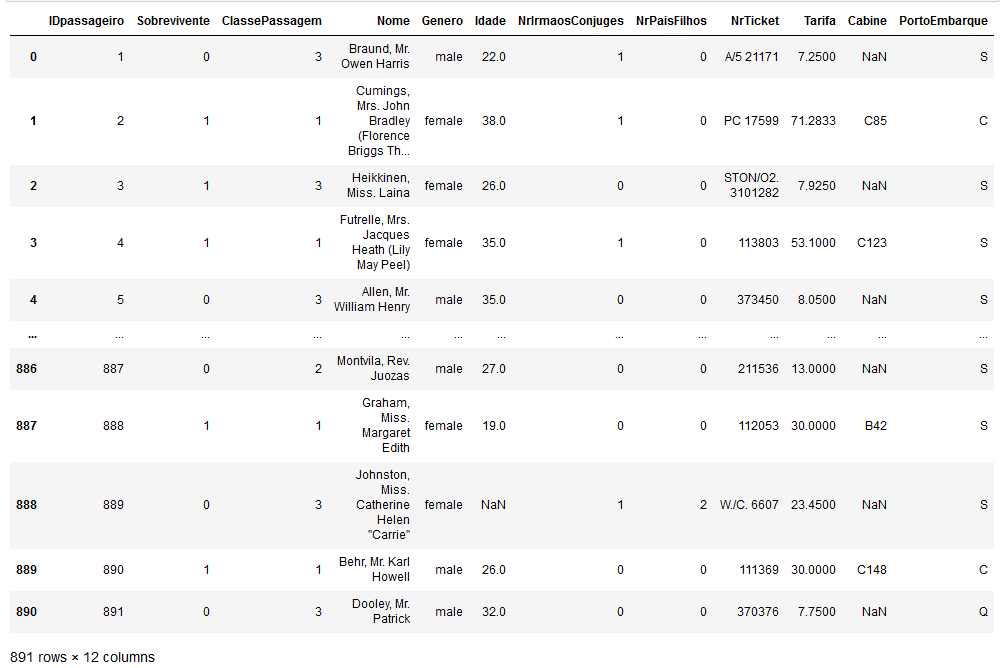Select the Tarifa column header
The image size is (1002, 668).
[x=819, y=20]
